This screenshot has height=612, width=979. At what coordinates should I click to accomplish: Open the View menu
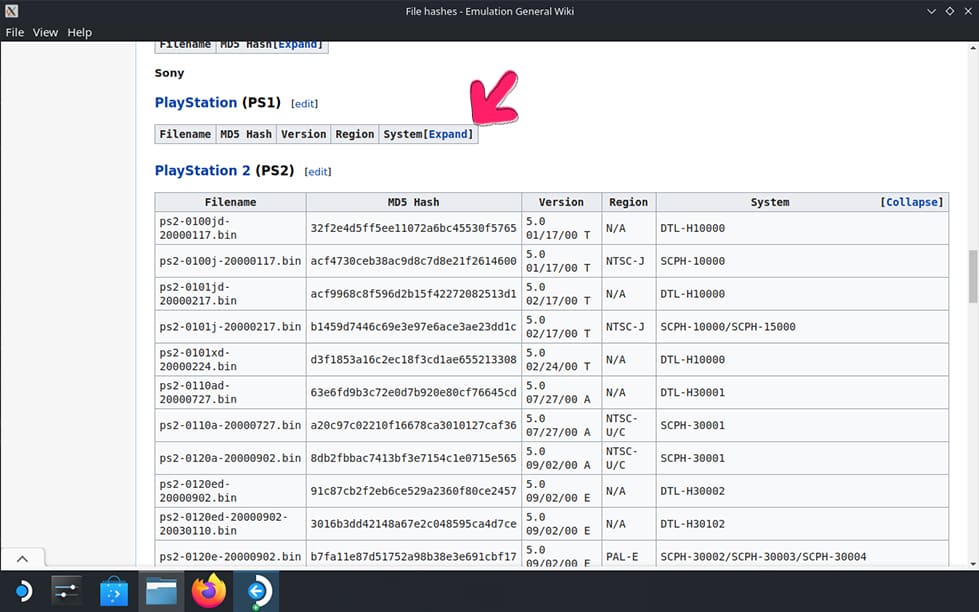click(x=45, y=32)
